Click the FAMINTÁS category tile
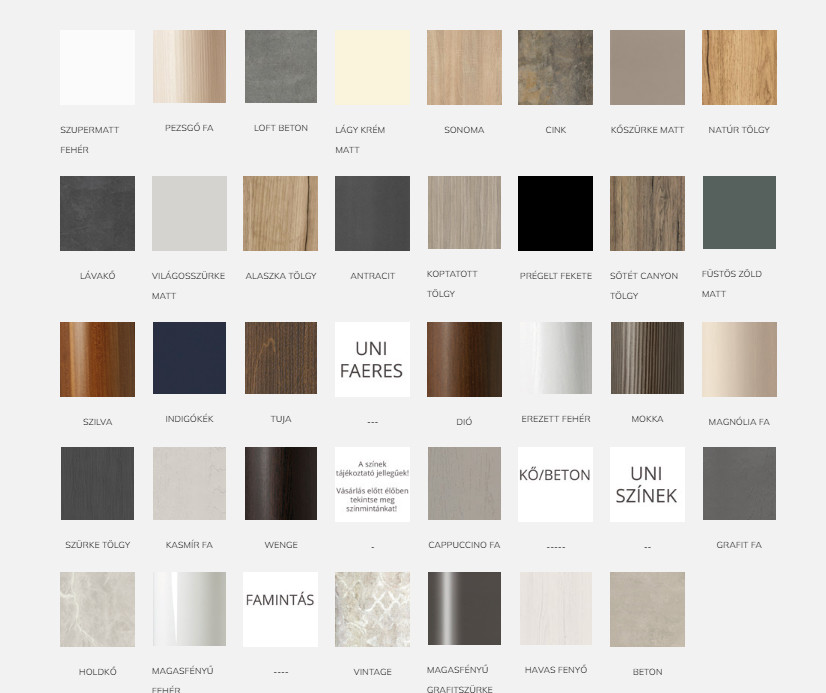This screenshot has height=693, width=826. click(280, 609)
